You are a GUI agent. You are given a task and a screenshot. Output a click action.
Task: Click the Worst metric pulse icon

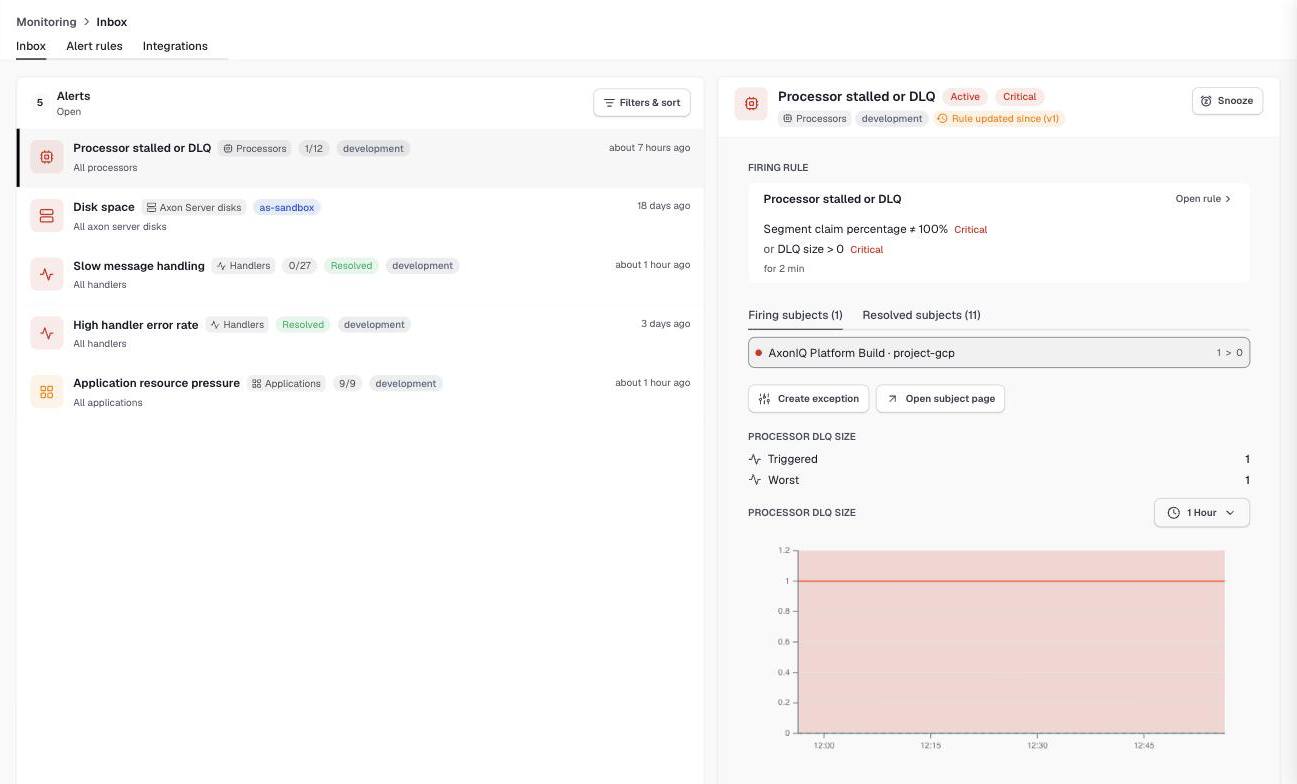(x=755, y=480)
